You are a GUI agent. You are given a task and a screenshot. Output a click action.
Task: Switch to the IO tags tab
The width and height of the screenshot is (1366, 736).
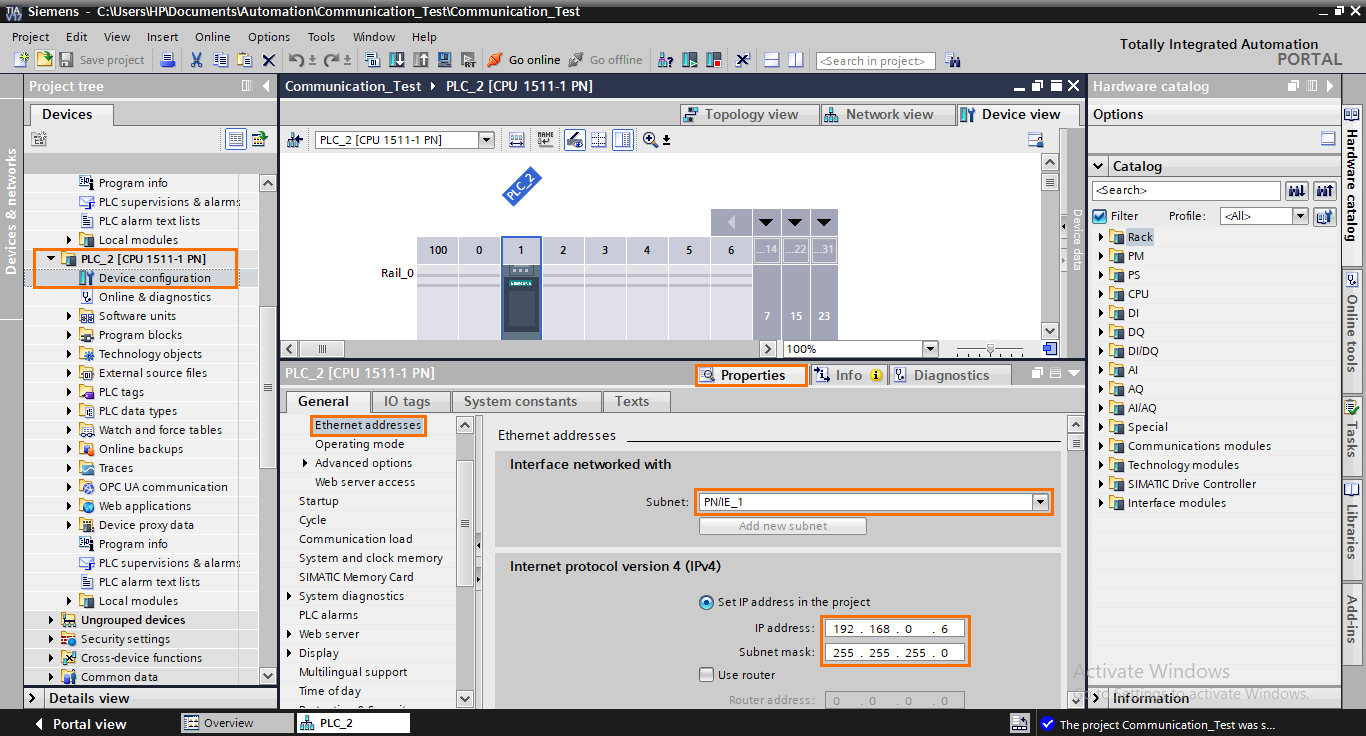click(410, 401)
